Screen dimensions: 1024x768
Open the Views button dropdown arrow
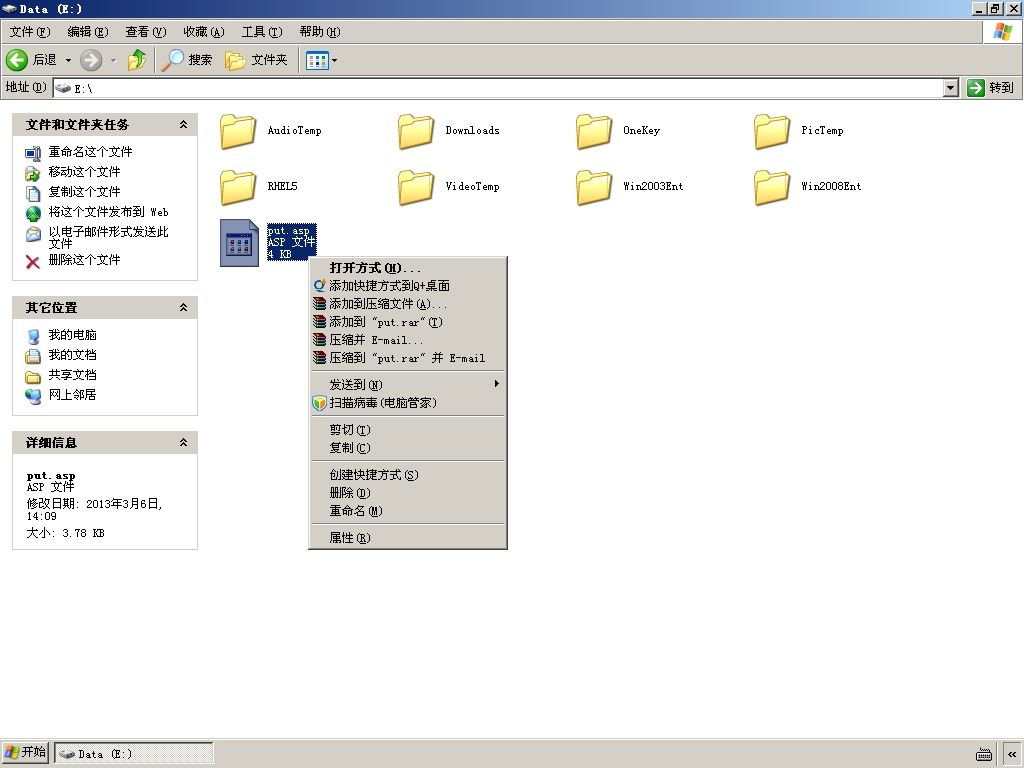pos(334,60)
